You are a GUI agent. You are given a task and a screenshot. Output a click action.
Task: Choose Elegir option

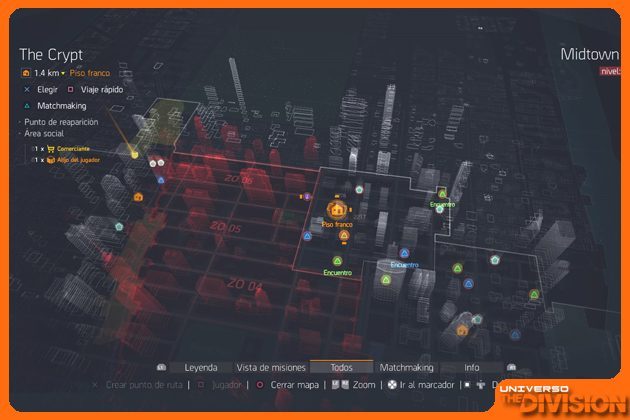47,90
